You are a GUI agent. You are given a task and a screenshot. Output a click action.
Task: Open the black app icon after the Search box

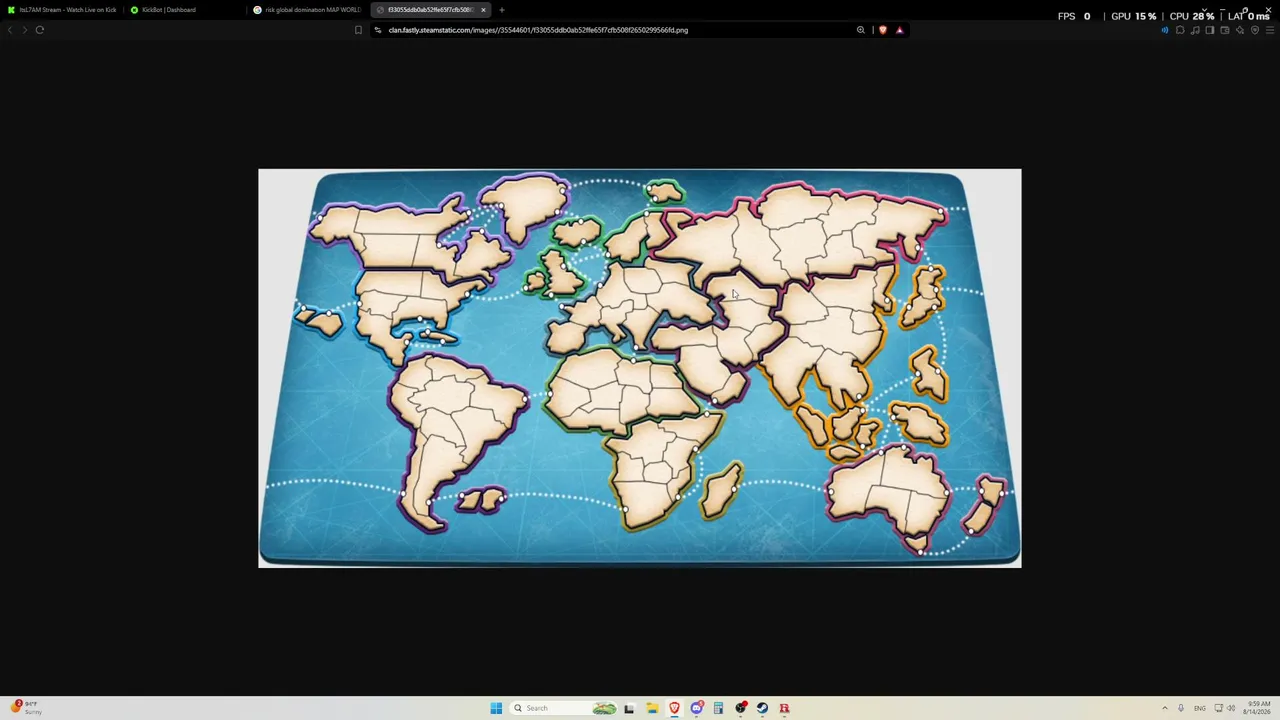pyautogui.click(x=629, y=708)
